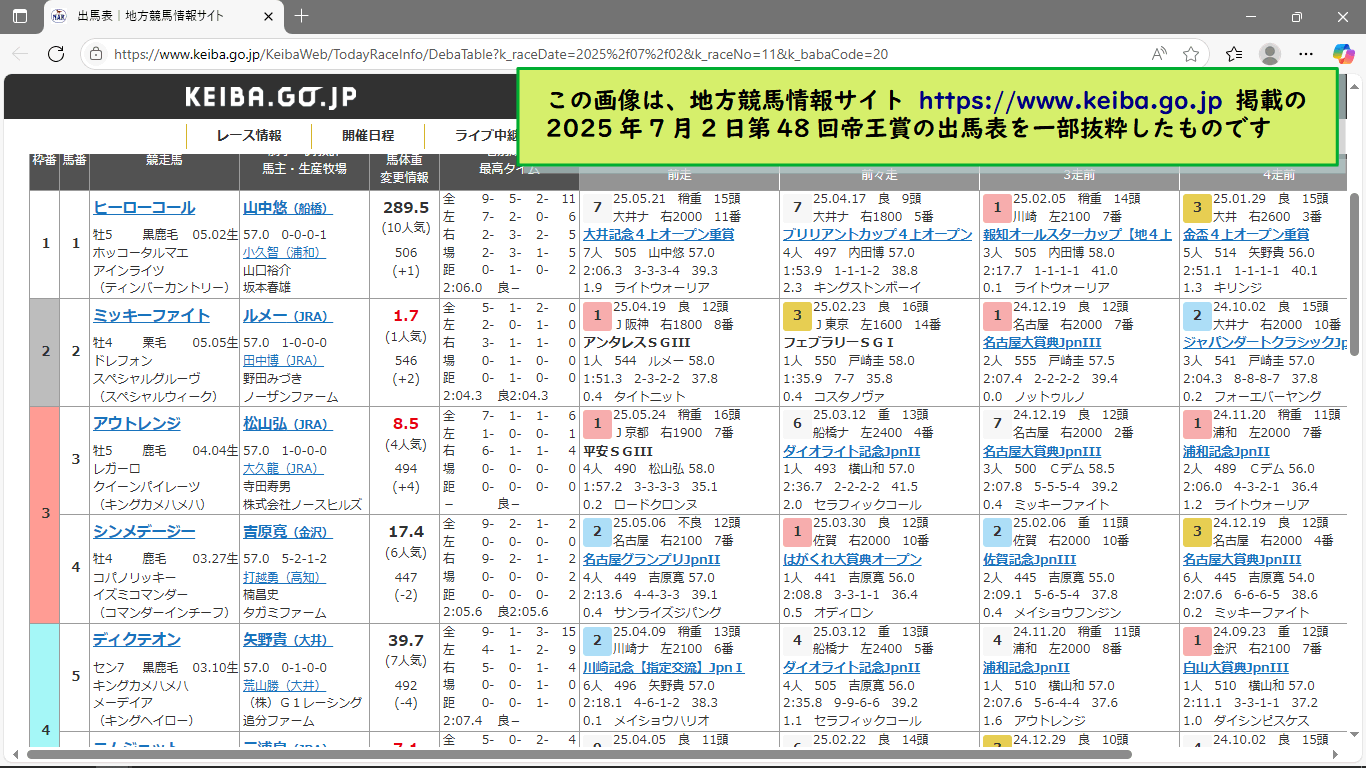Viewport: 1366px width, 768px height.
Task: Open the favorites list icon
Action: point(1234,54)
